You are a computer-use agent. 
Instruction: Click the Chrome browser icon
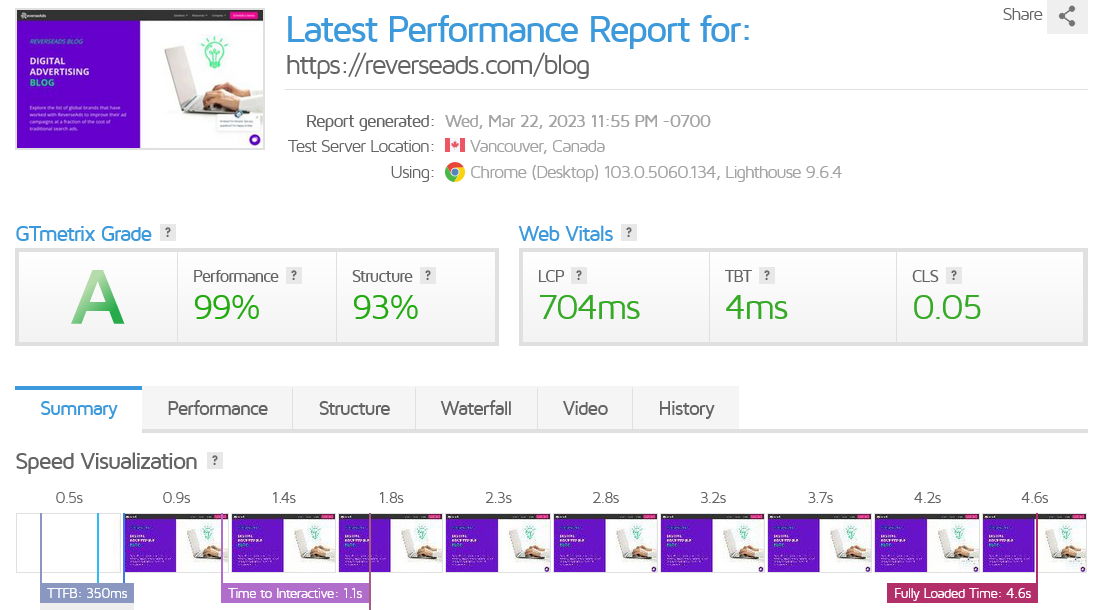455,172
